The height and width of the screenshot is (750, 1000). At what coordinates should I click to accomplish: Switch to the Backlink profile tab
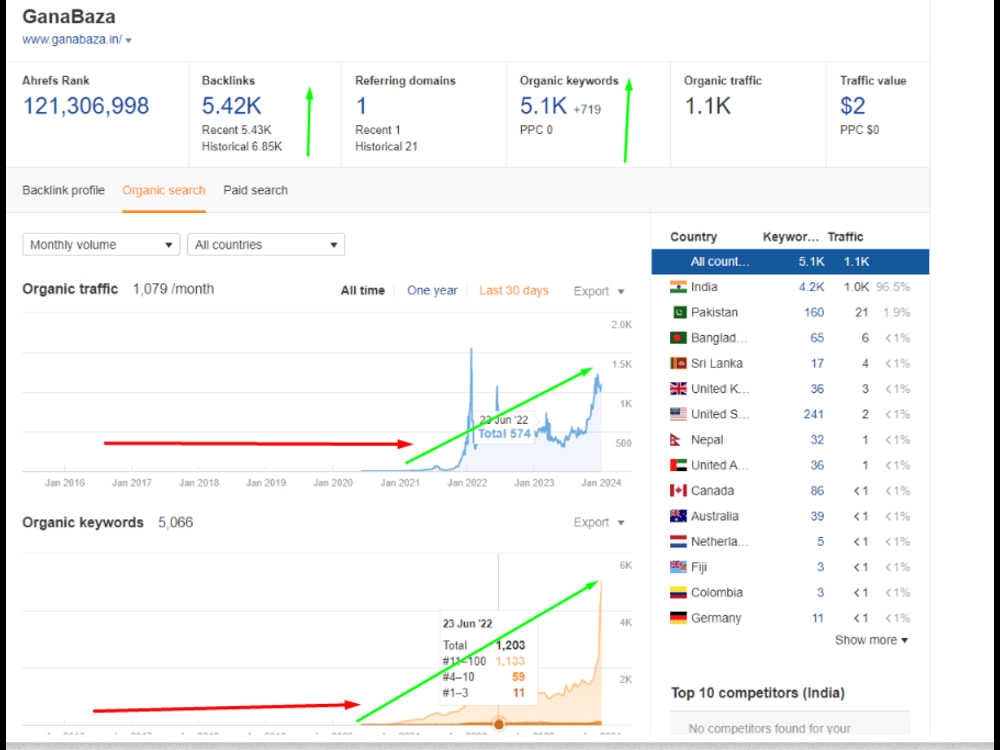63,190
